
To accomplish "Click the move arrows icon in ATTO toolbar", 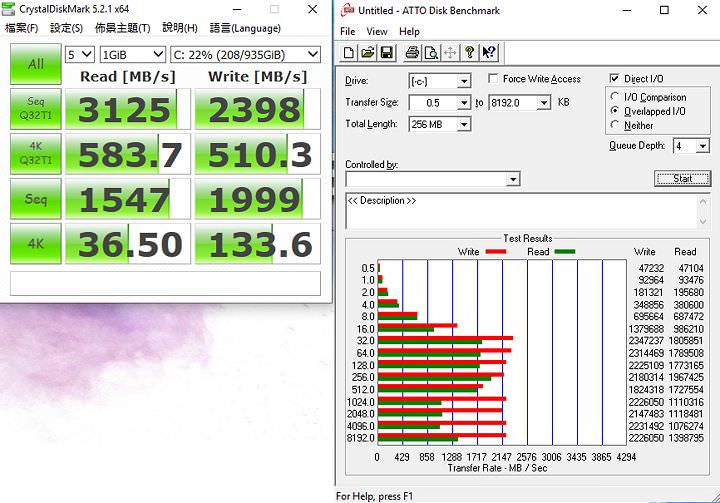I will pyautogui.click(x=450, y=53).
